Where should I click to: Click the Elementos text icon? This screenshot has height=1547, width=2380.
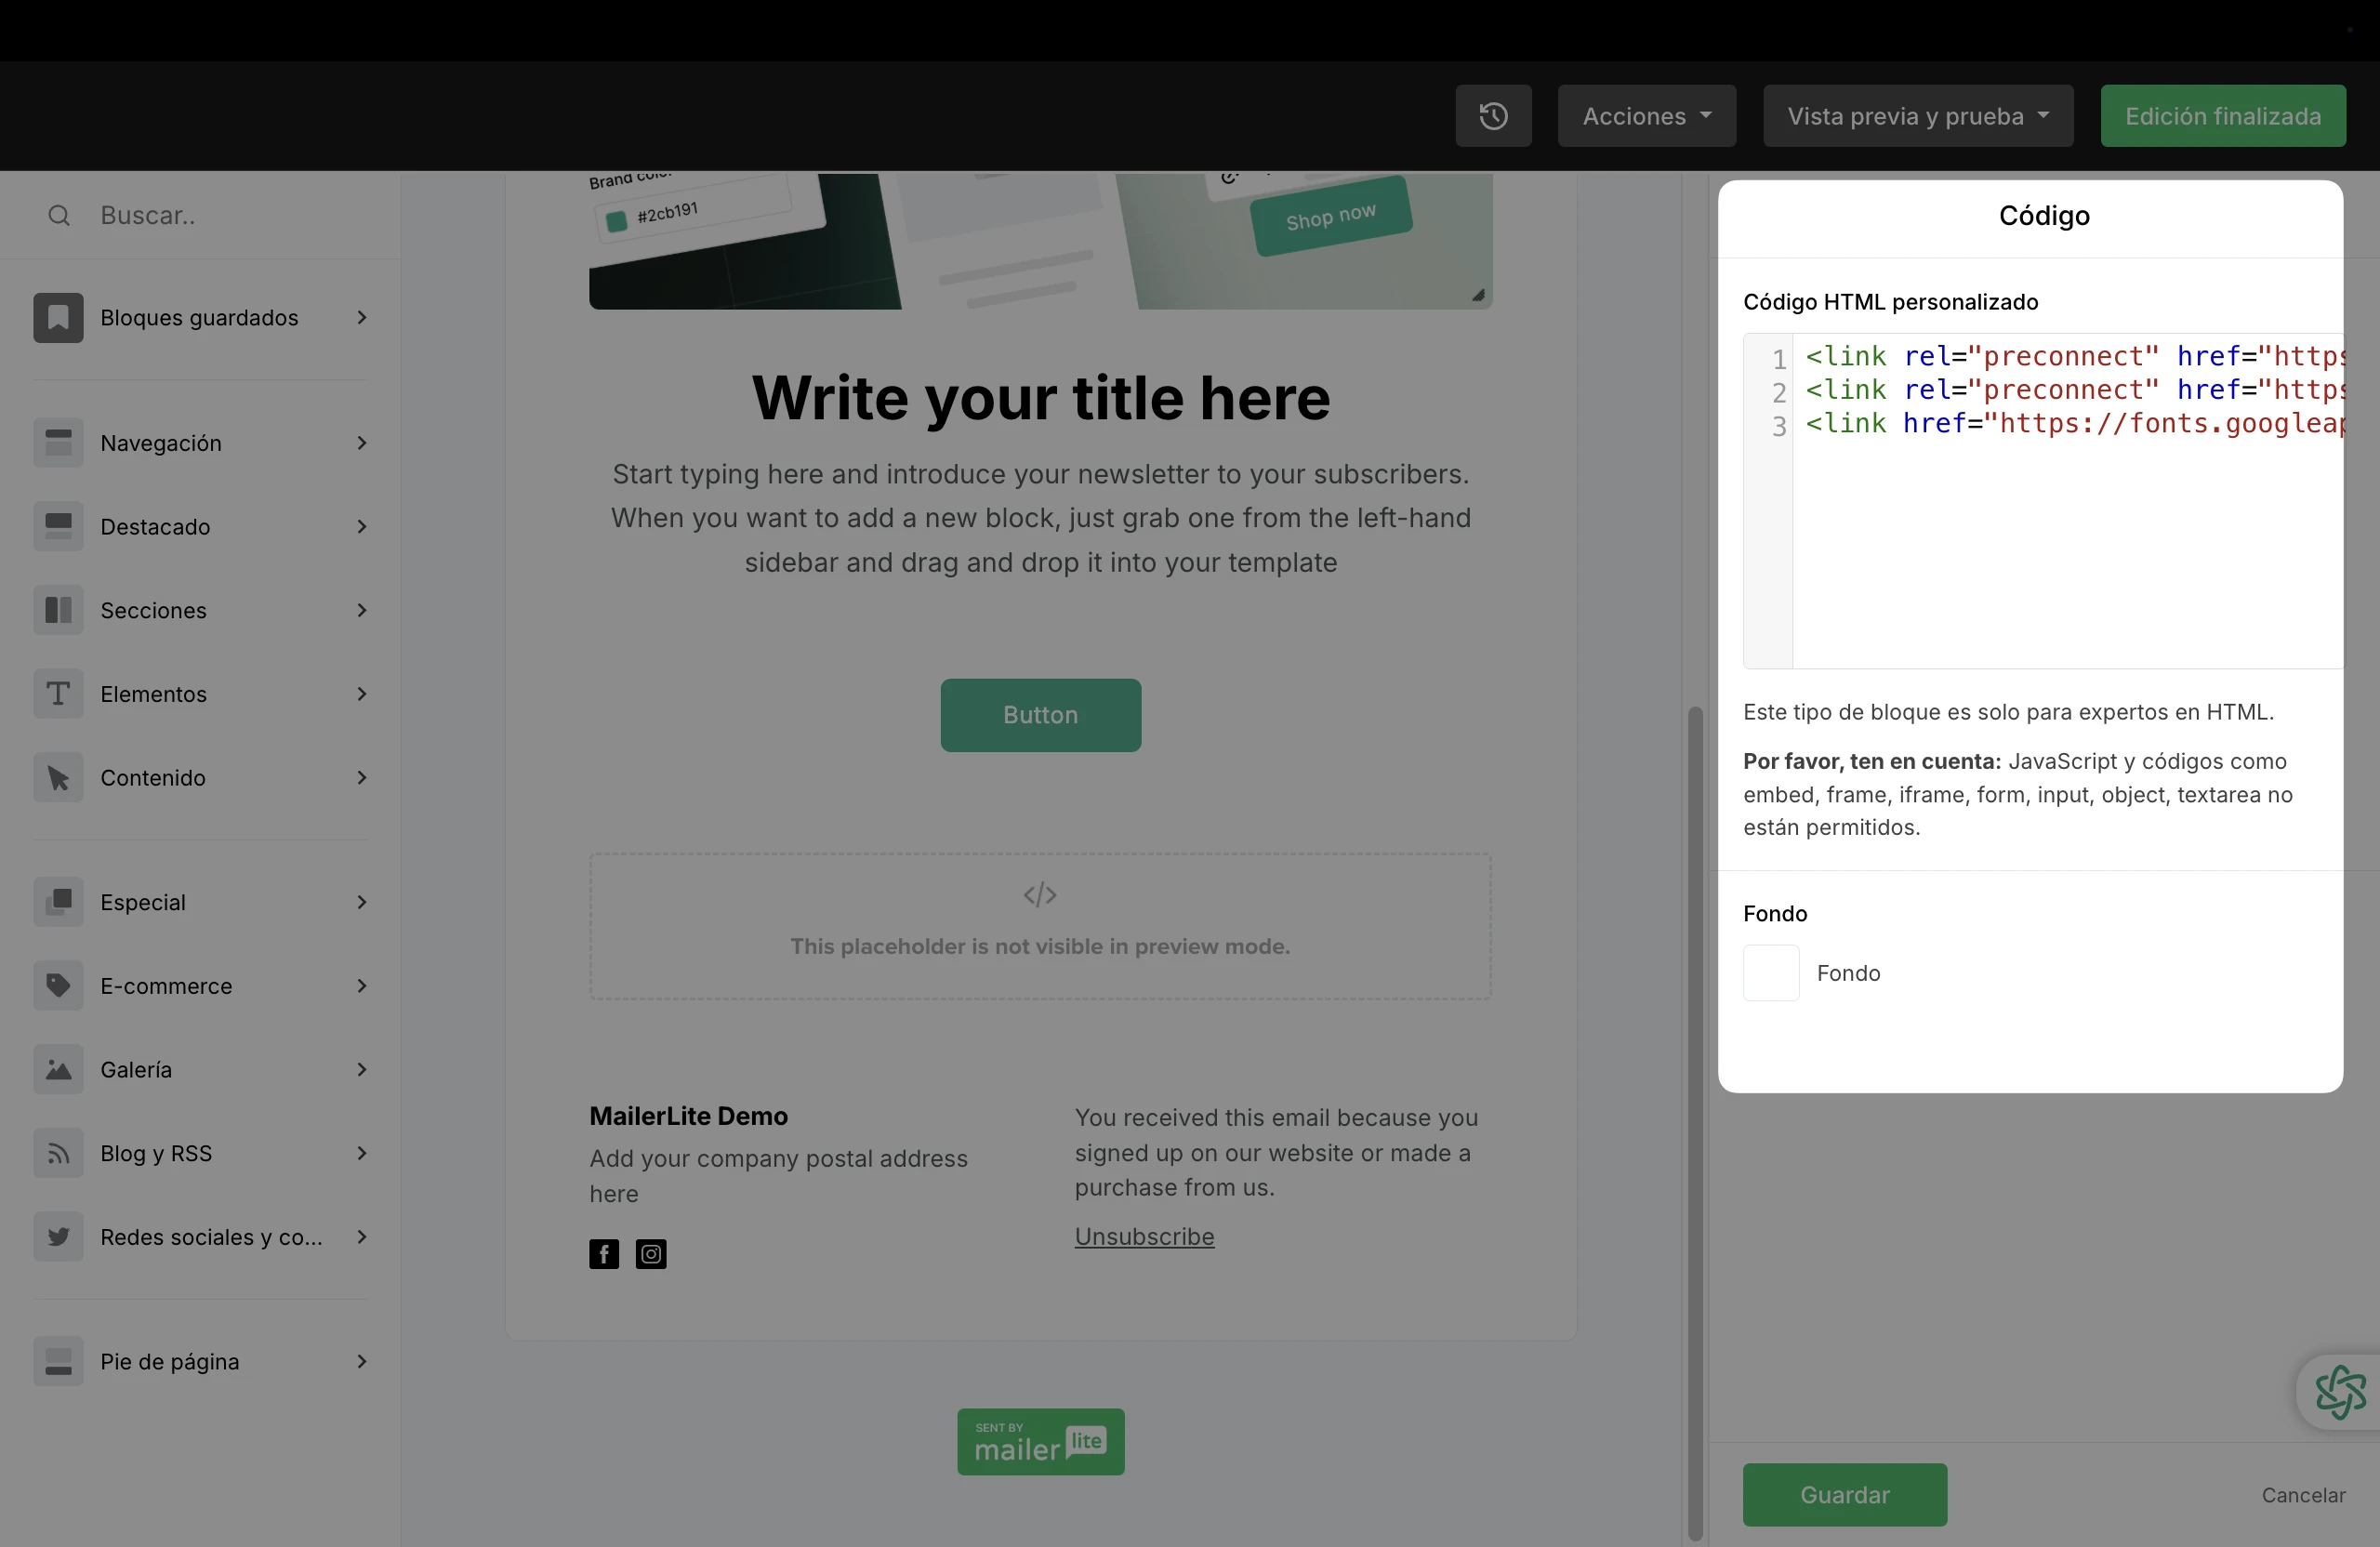58,694
